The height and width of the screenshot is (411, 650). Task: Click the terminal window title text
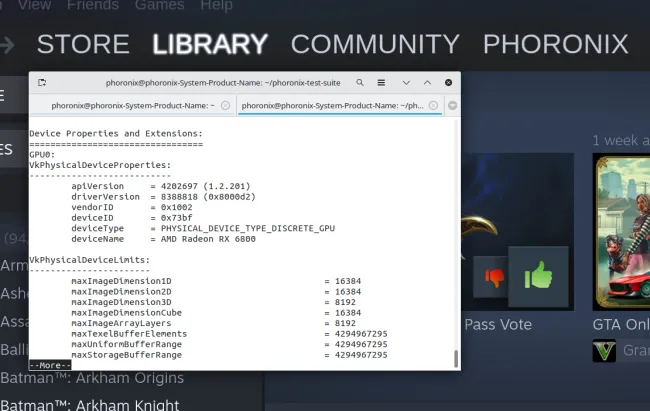[223, 83]
